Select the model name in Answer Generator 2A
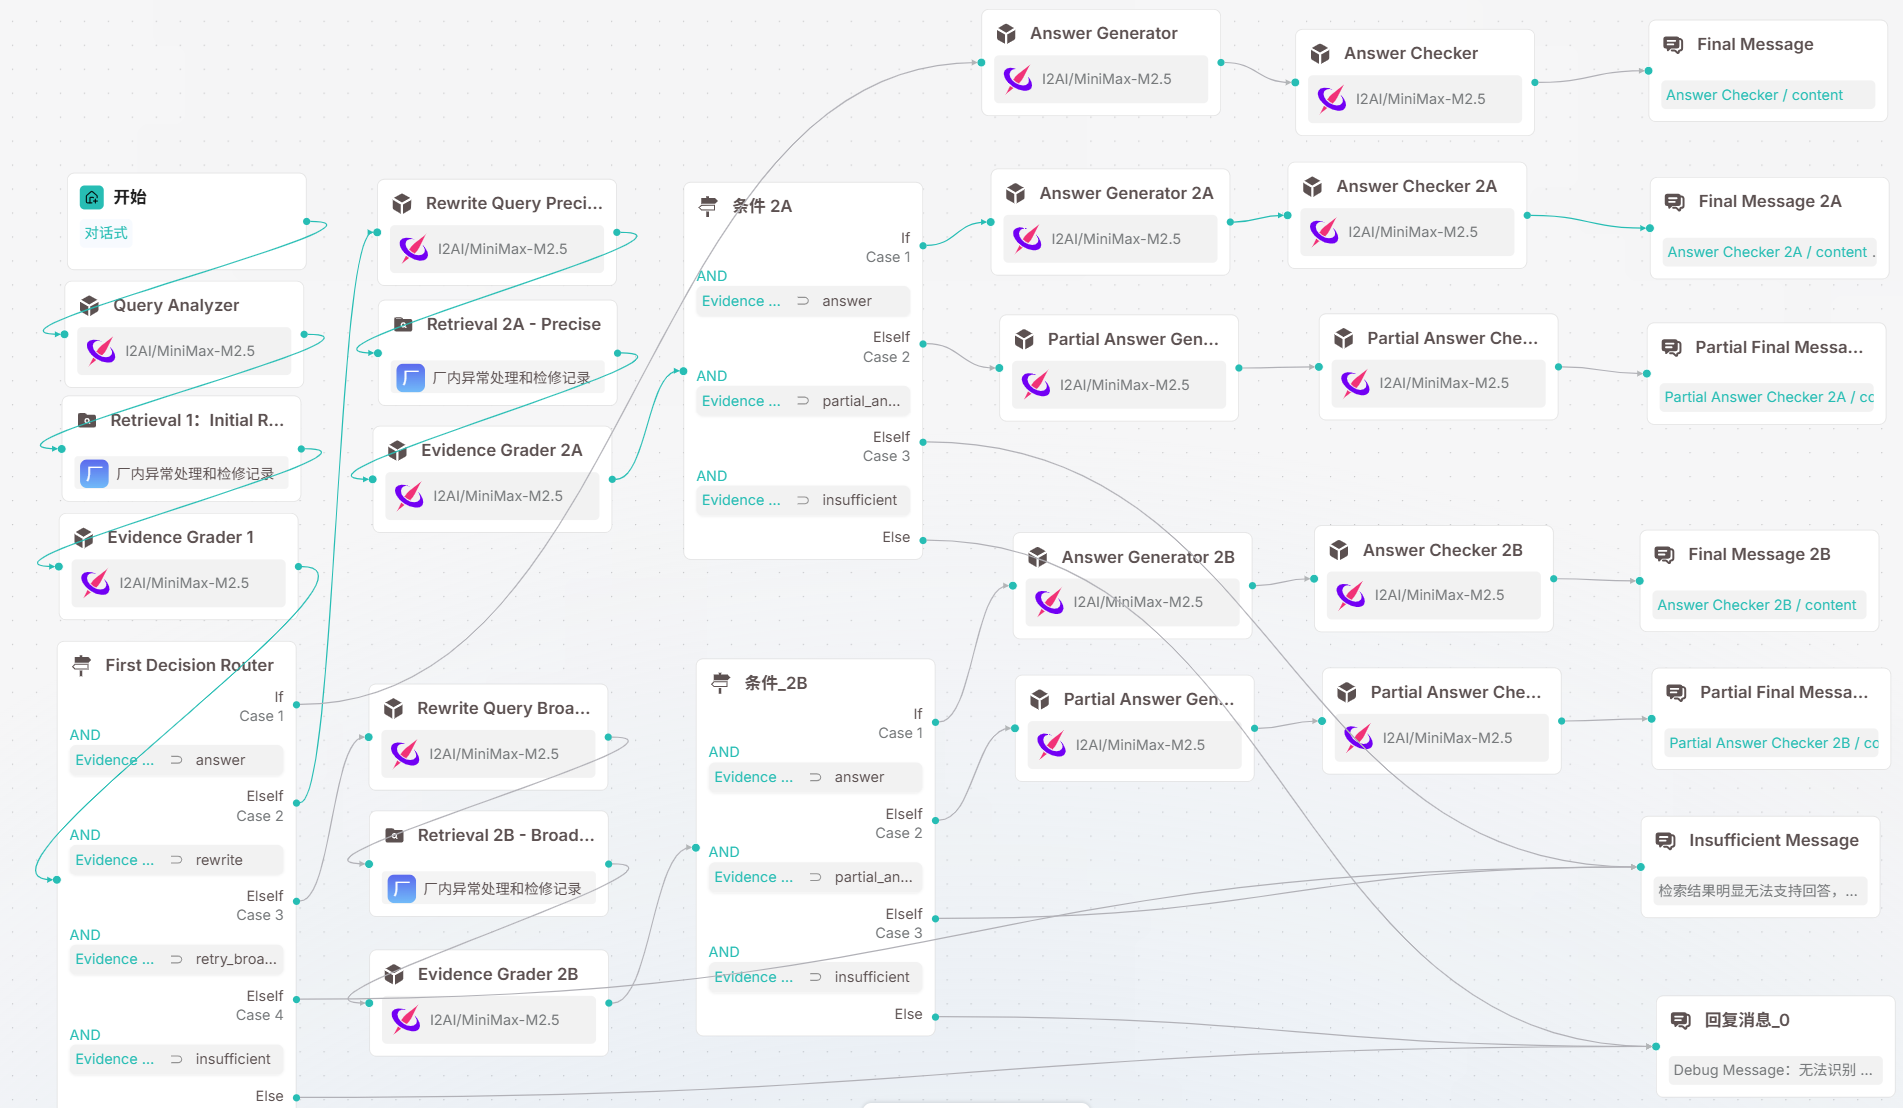 1116,239
